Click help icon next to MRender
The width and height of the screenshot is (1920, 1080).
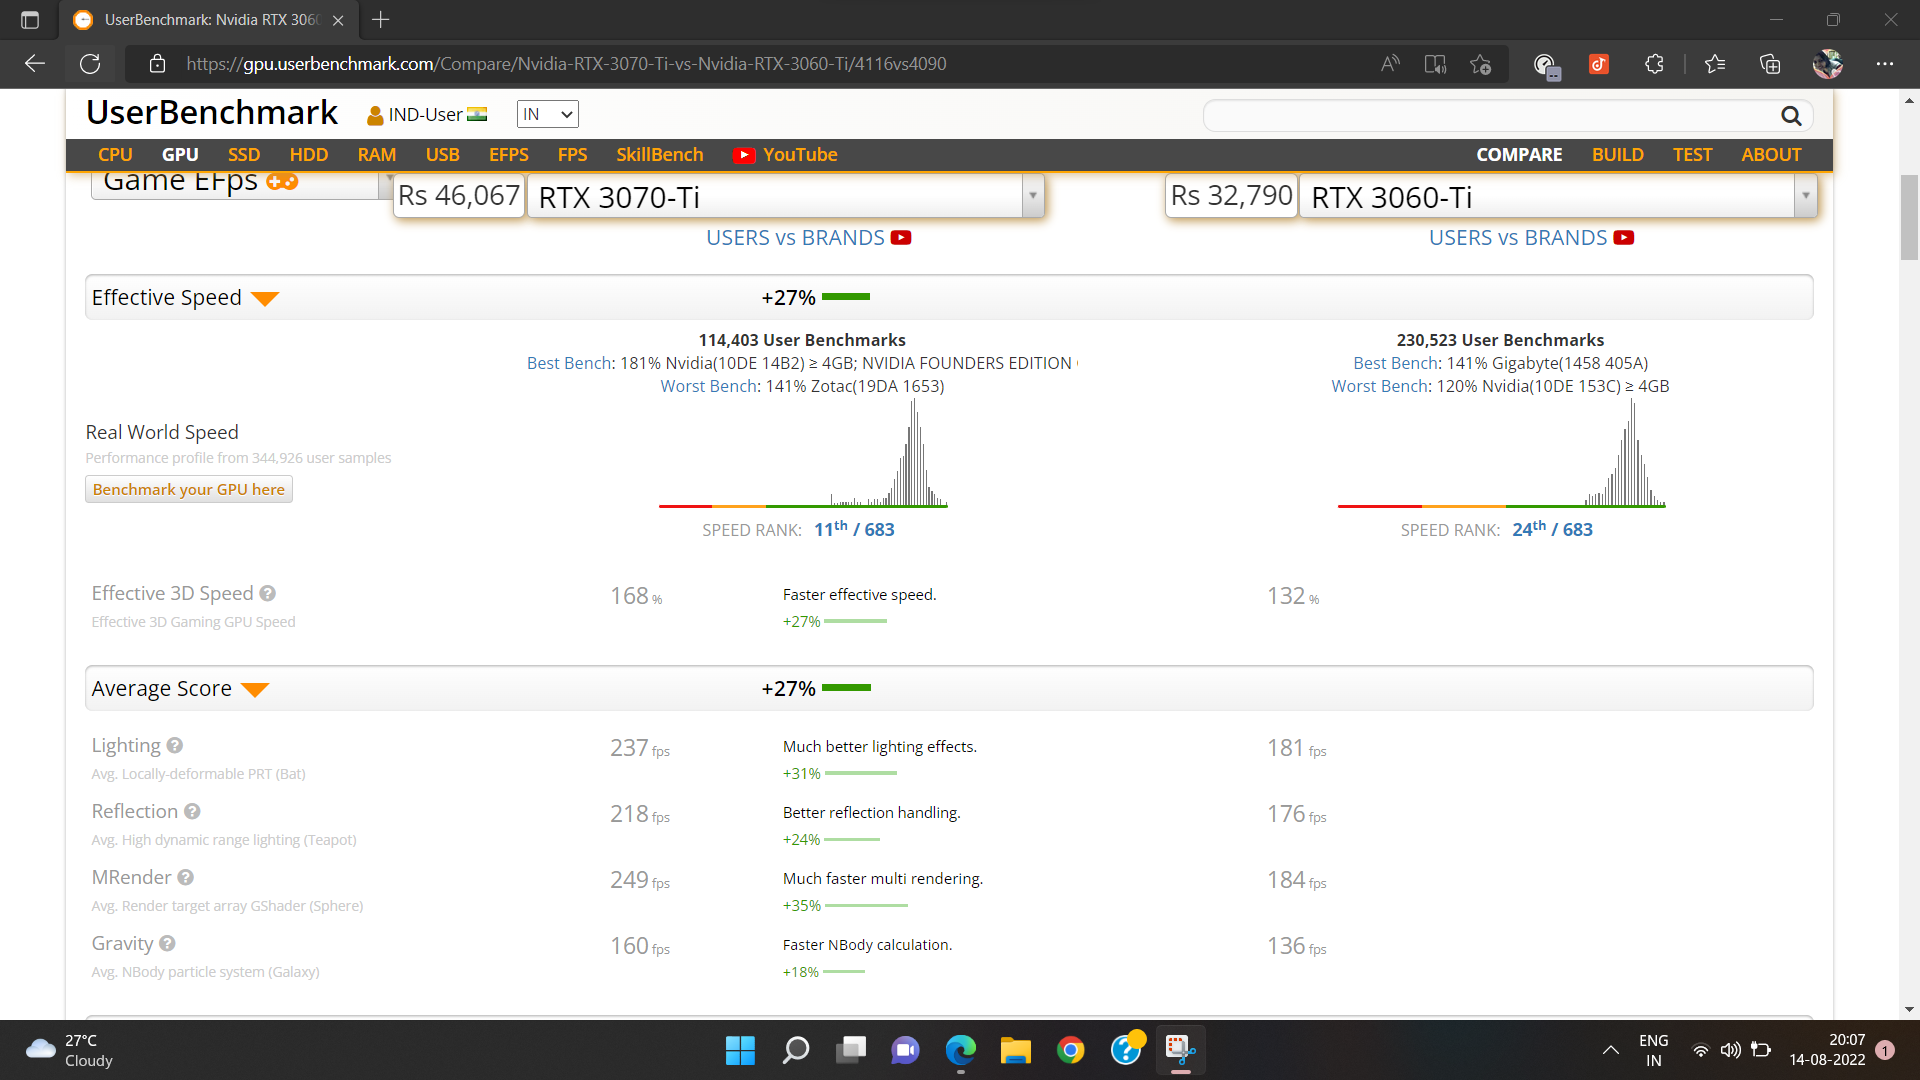tap(186, 878)
